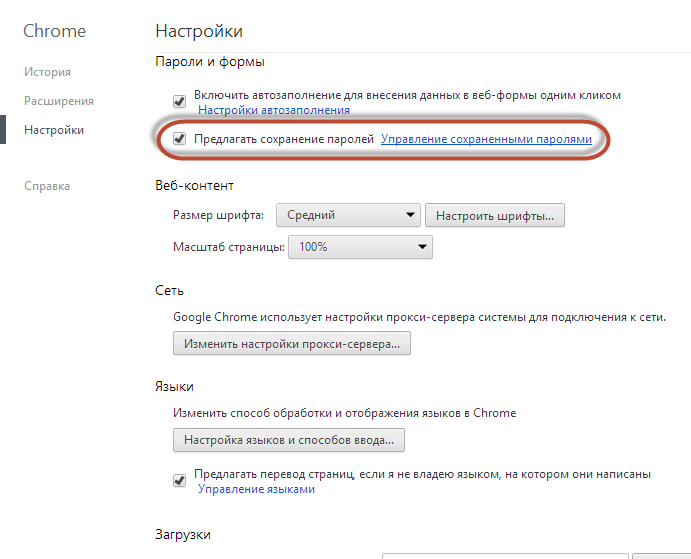The width and height of the screenshot is (691, 559).
Task: Click the Пароли и формы section heading
Action: (210, 63)
